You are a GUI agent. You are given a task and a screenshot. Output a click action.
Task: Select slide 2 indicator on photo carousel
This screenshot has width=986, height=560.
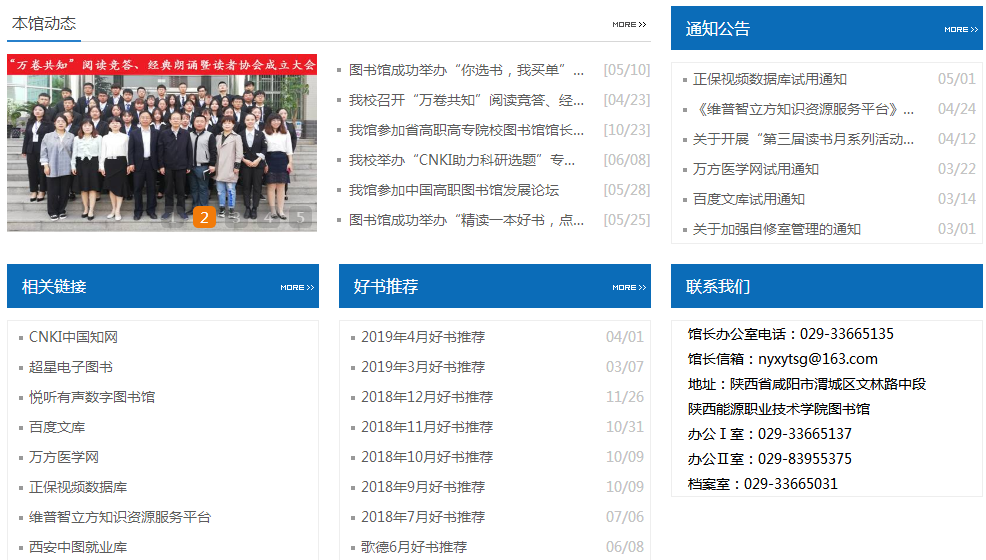coord(204,217)
